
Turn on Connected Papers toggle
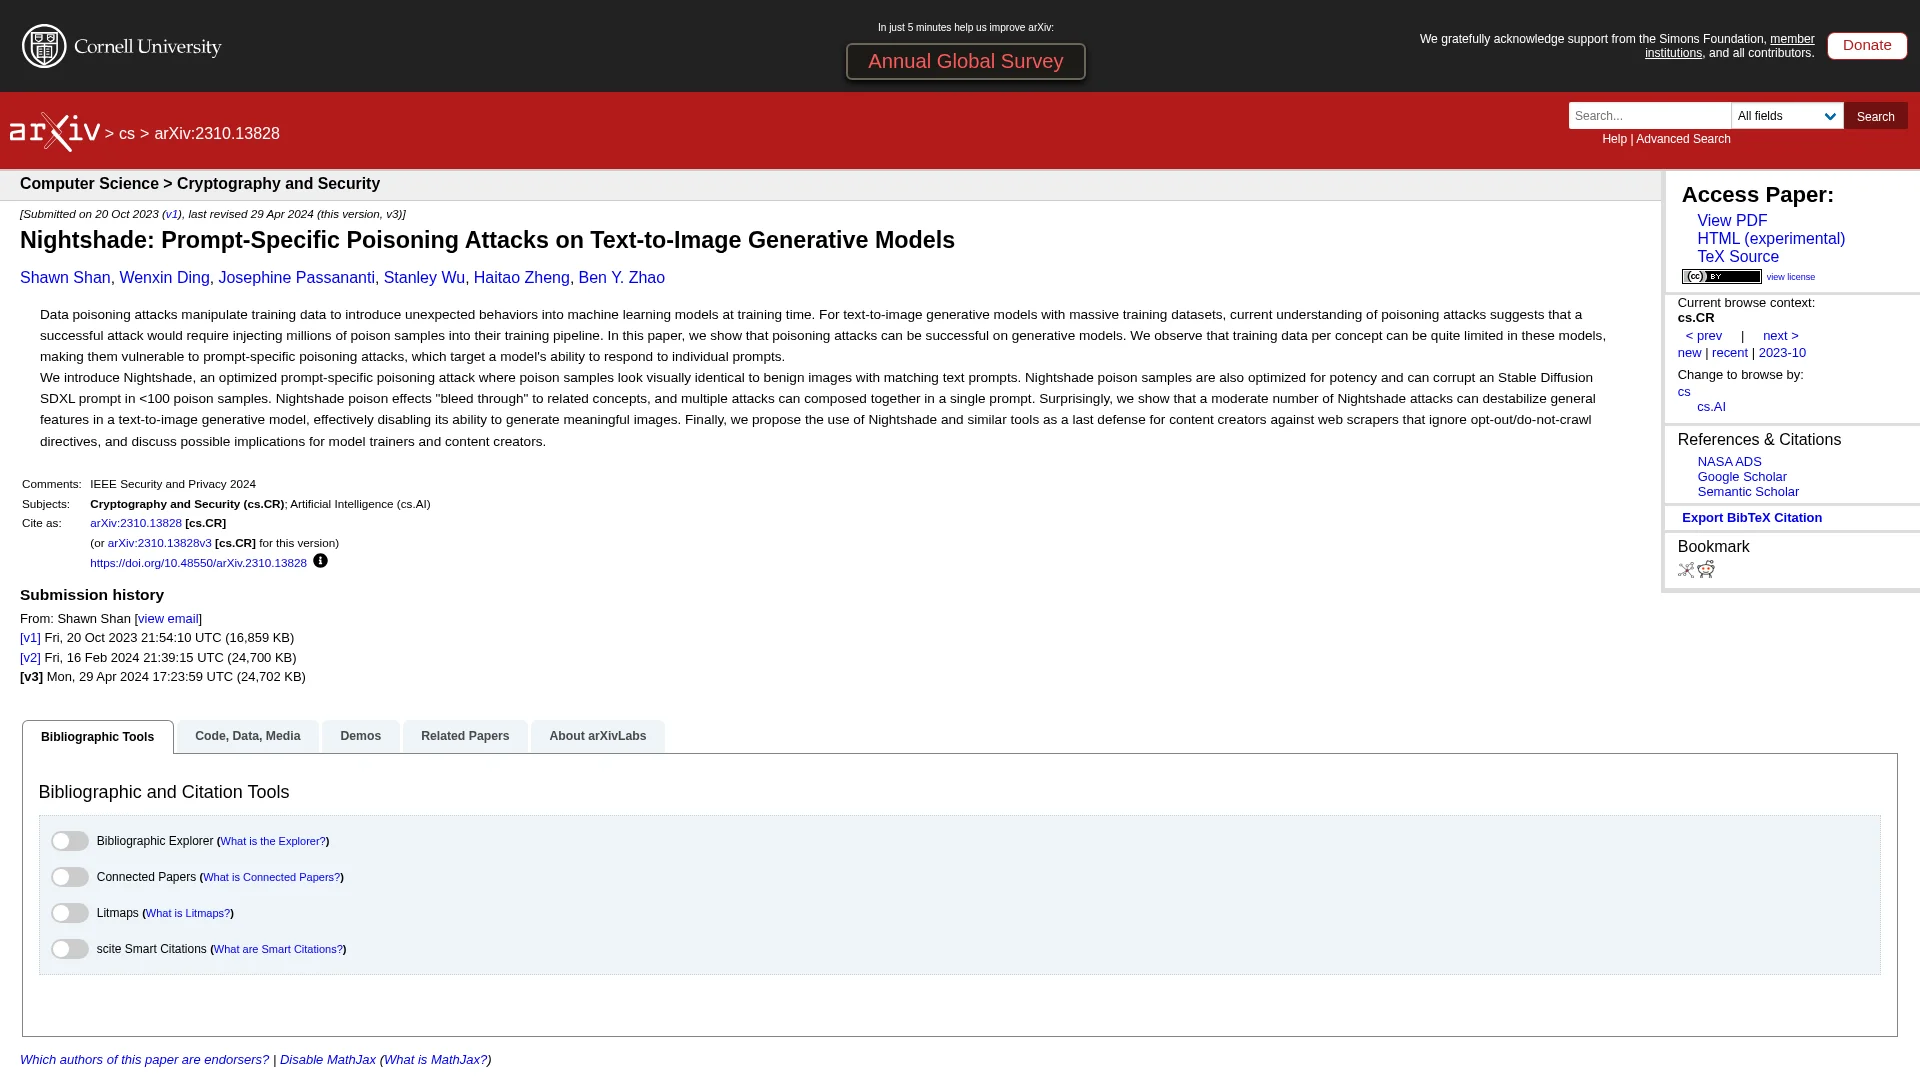click(70, 877)
